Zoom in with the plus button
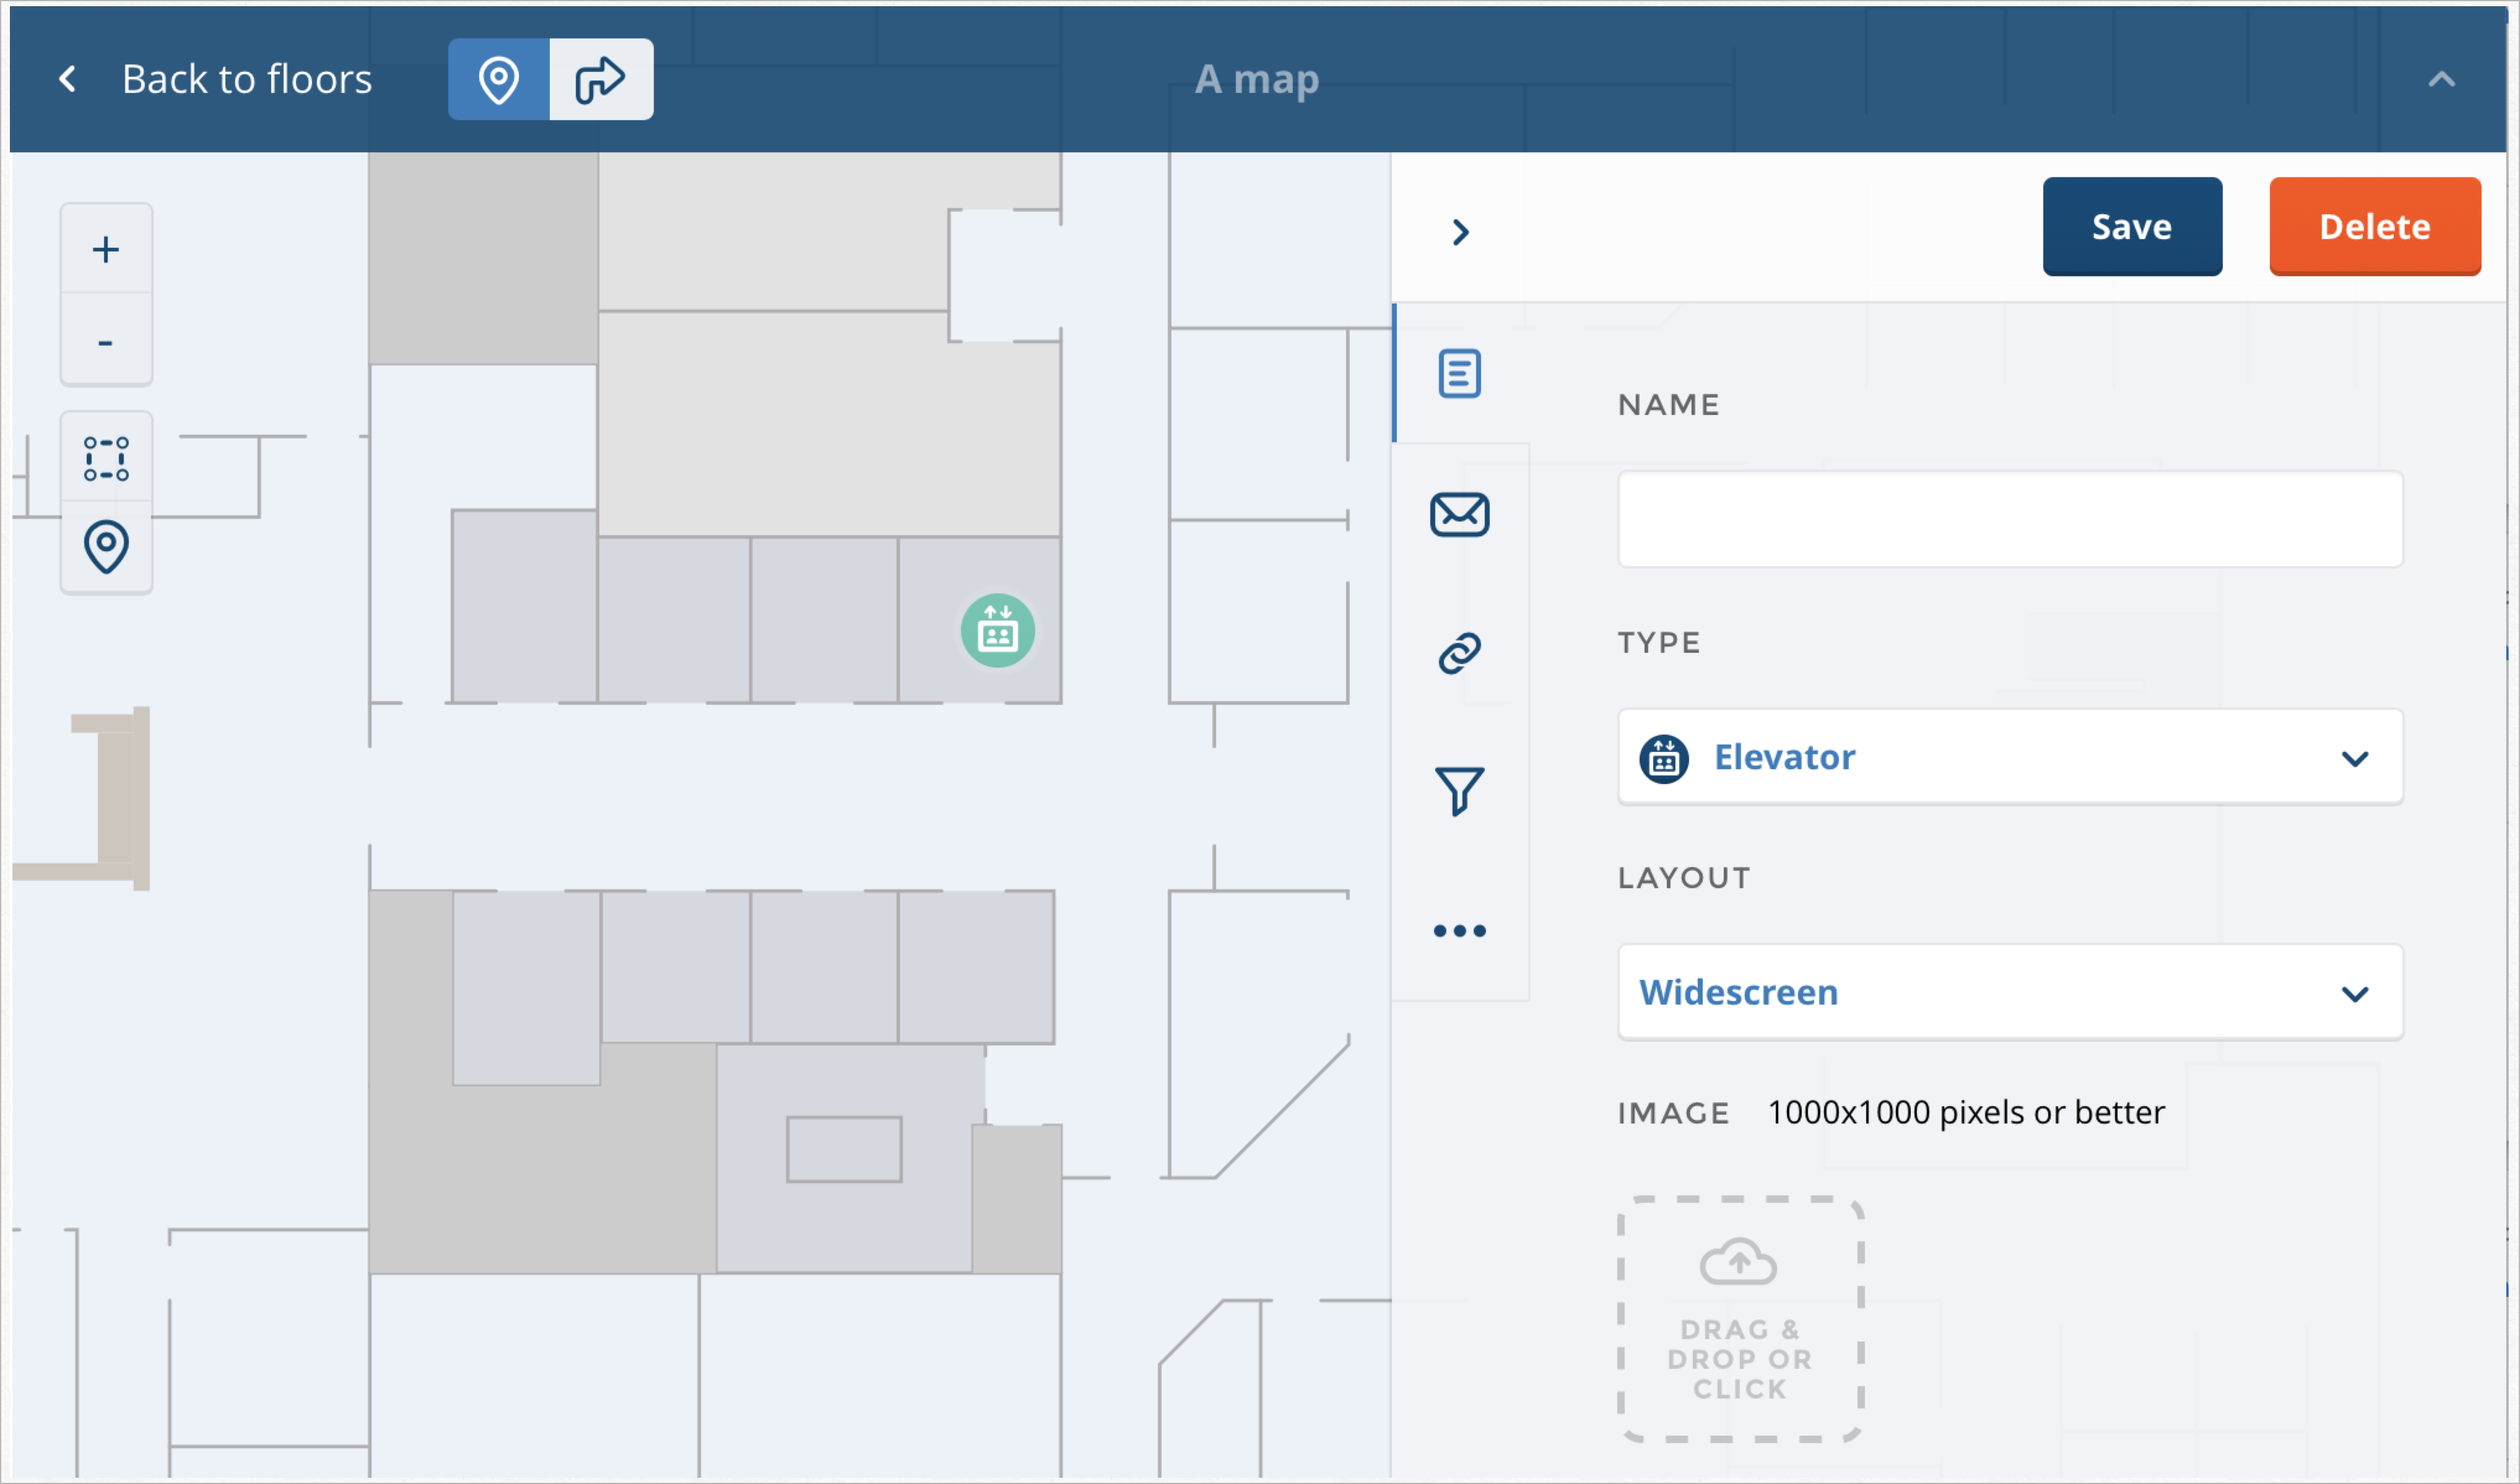This screenshot has height=1484, width=2520. click(x=106, y=249)
